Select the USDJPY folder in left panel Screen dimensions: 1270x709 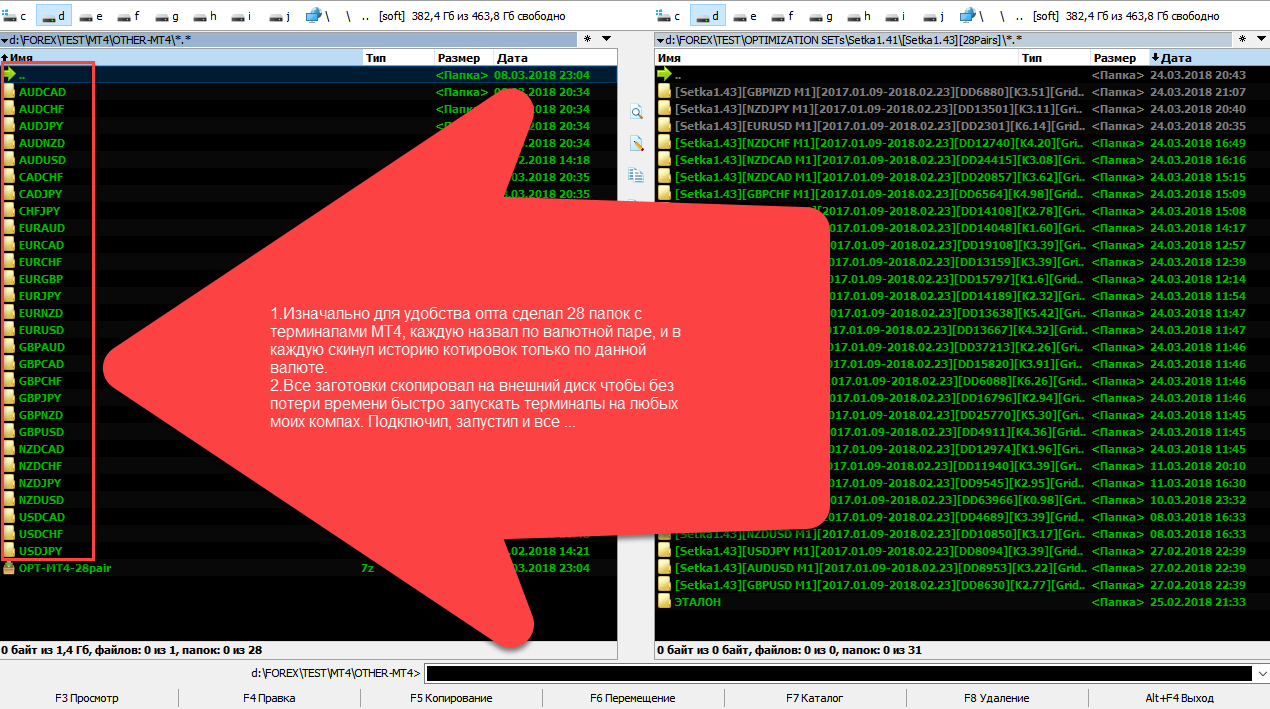40,551
